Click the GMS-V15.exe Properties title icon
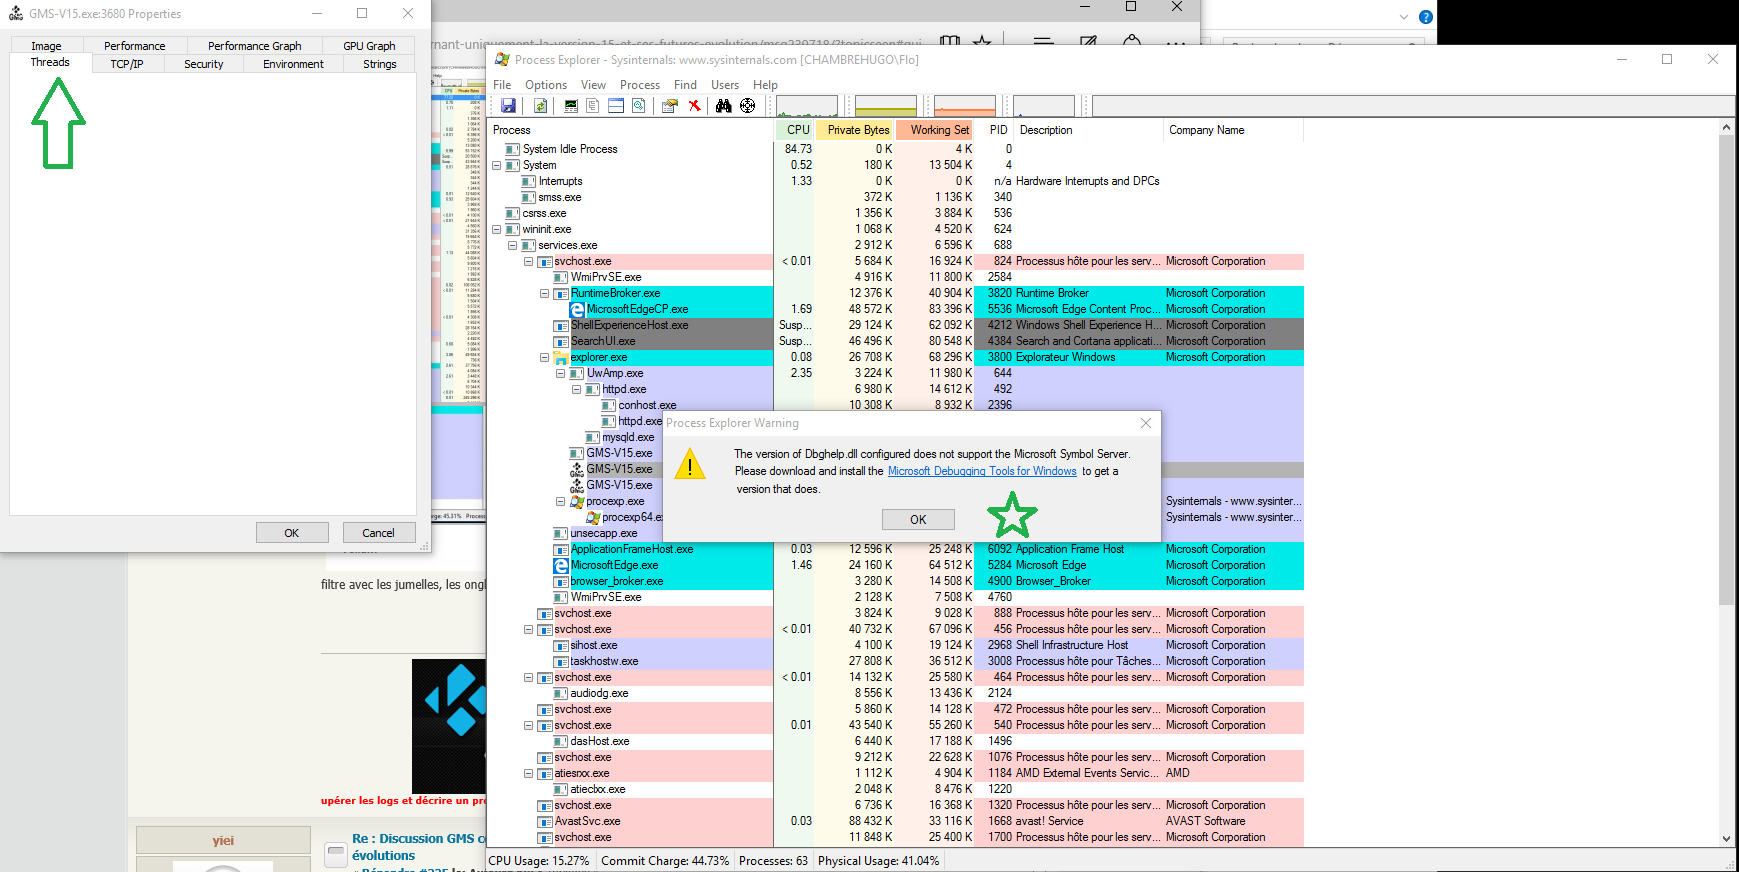Viewport: 1739px width, 872px height. pos(16,13)
